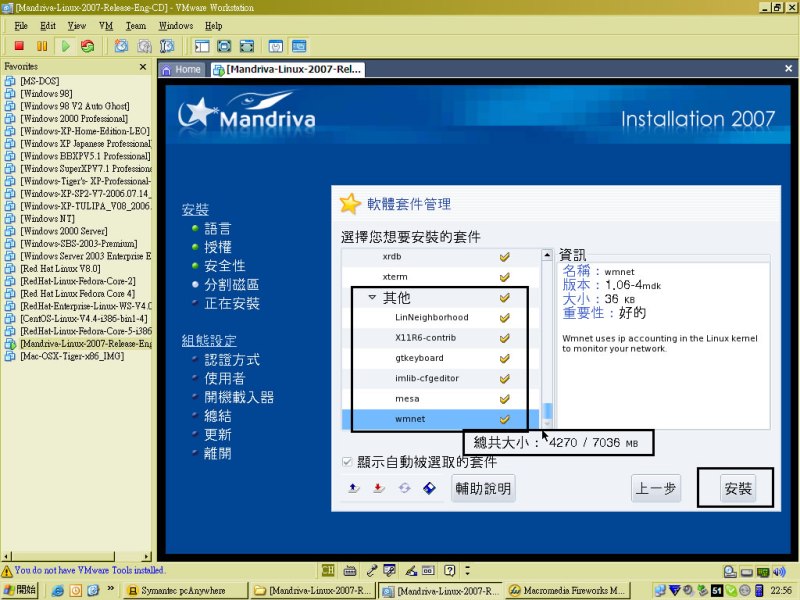800x600 pixels.
Task: Click the hard disk device icon in VMware status bar
Action: coord(731,572)
